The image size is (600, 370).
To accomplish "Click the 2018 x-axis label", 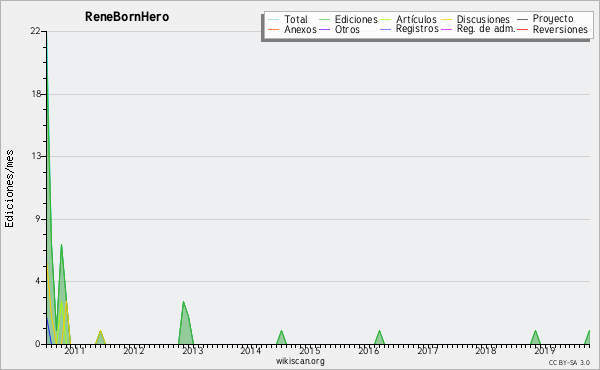I will tap(486, 350).
